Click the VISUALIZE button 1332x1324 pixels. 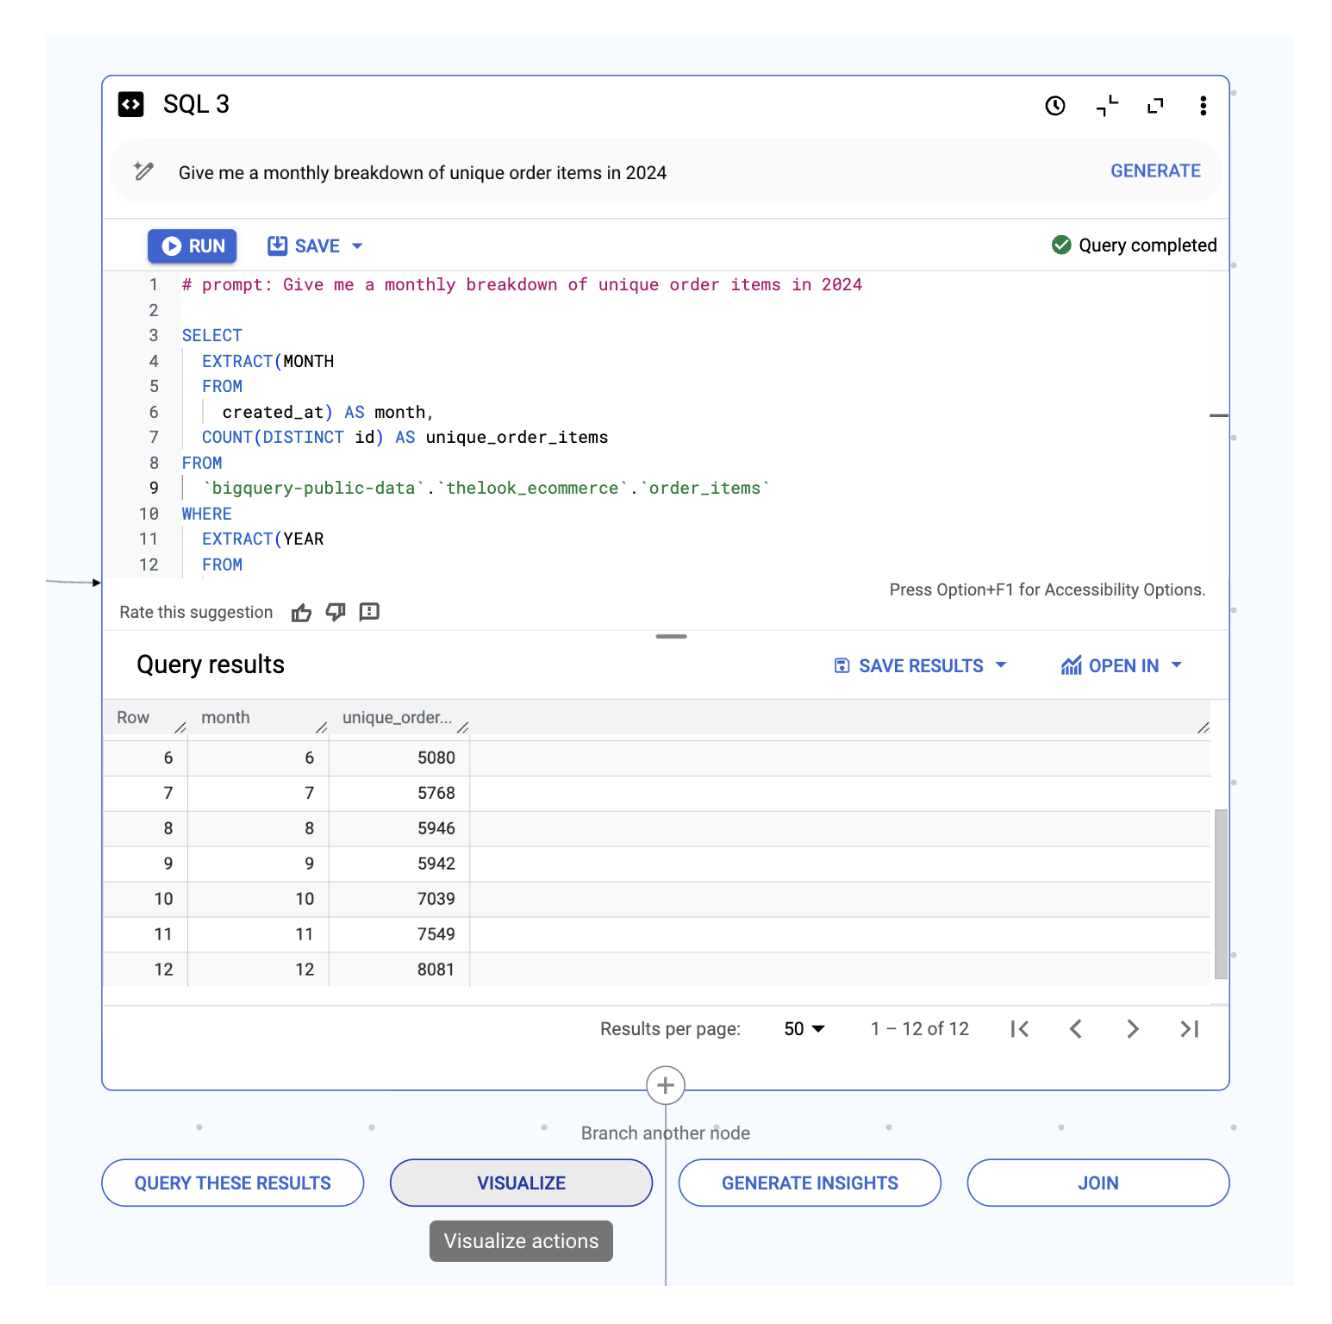tap(521, 1183)
